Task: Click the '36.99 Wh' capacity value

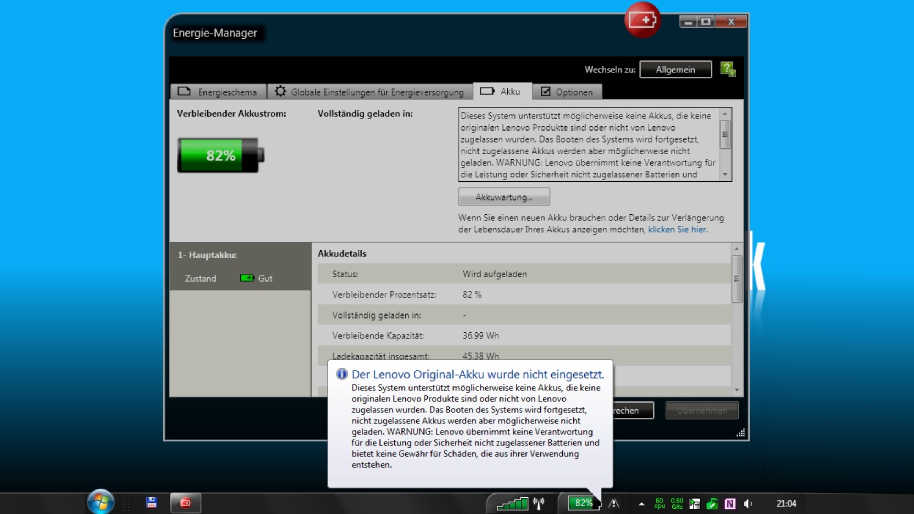Action: pyautogui.click(x=480, y=336)
